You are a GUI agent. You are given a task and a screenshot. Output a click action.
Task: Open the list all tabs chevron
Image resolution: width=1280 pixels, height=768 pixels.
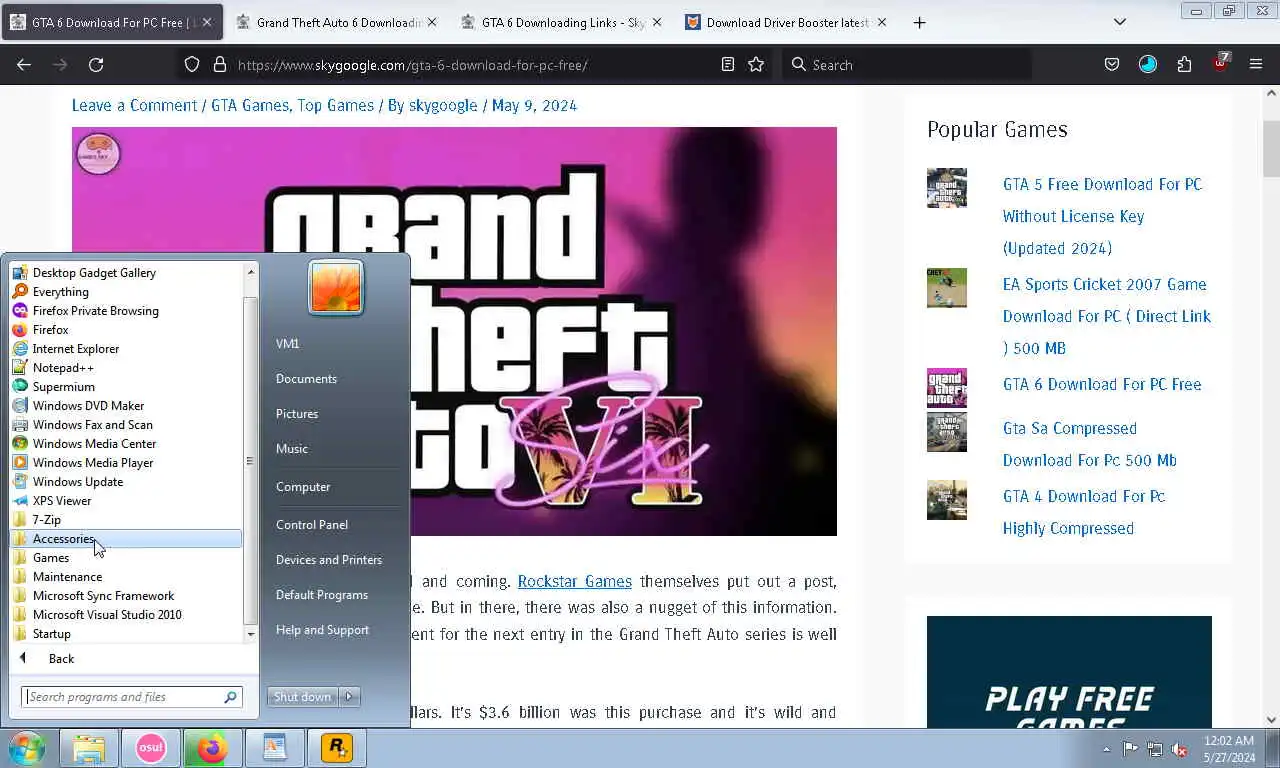click(x=1120, y=22)
